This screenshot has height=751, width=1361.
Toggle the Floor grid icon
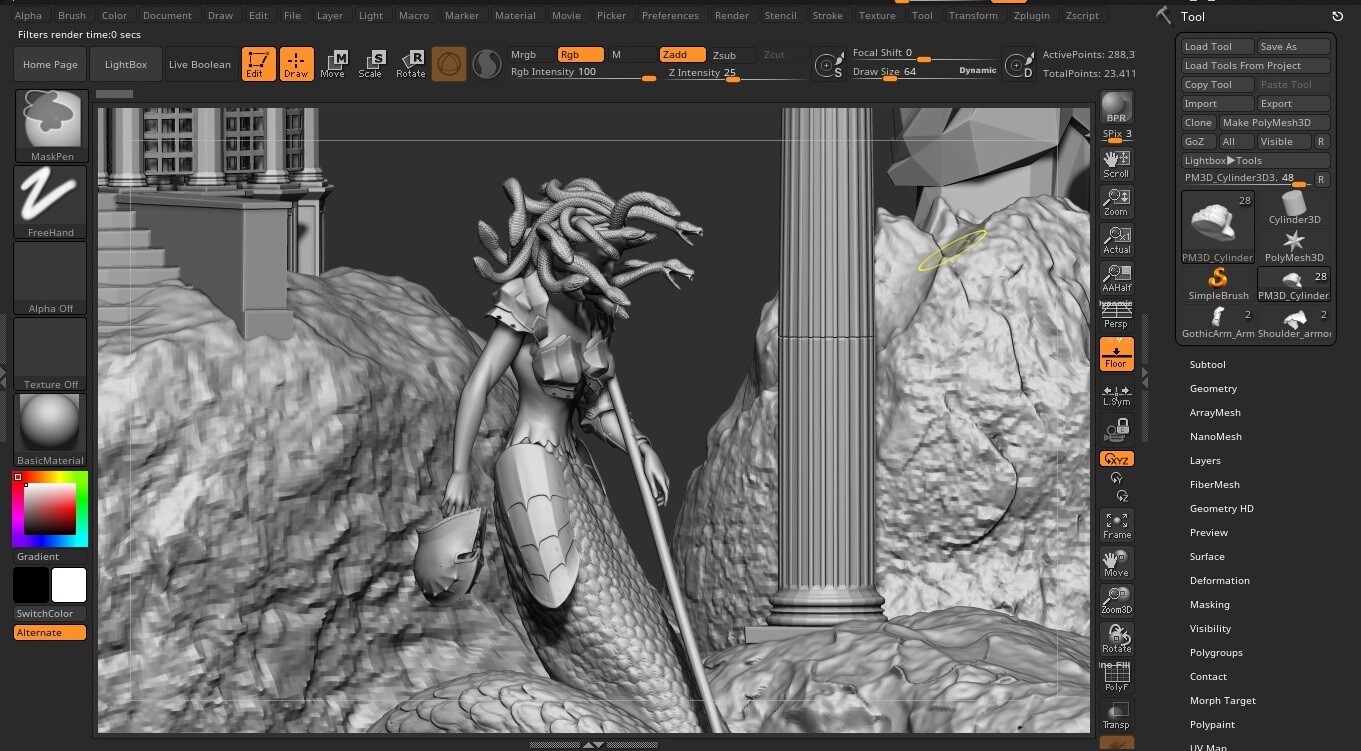click(1116, 353)
